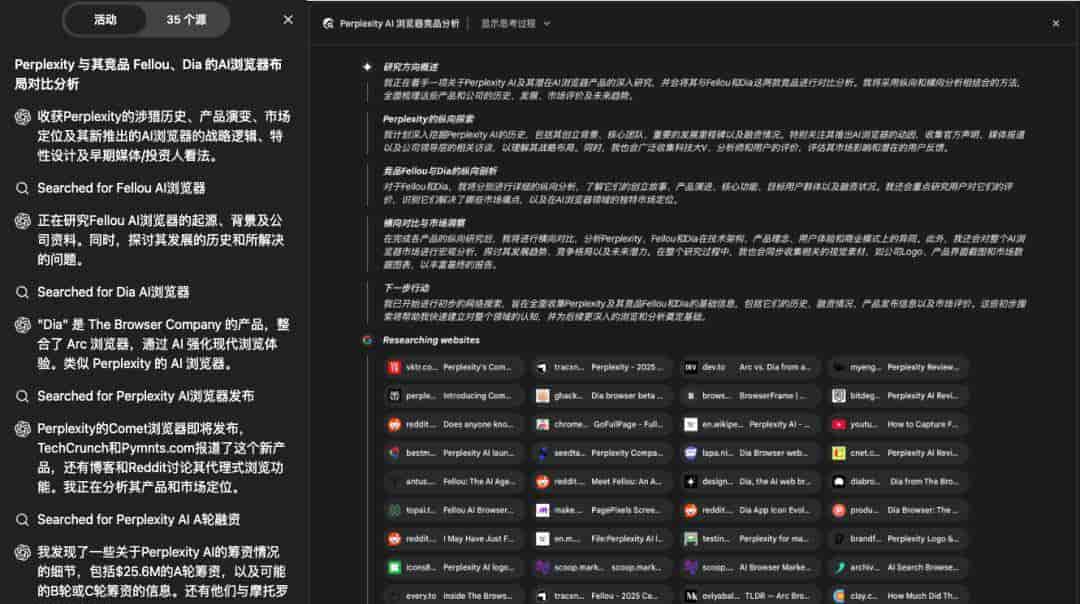Open the dev.to Arc vs. Dia source chip

(749, 367)
